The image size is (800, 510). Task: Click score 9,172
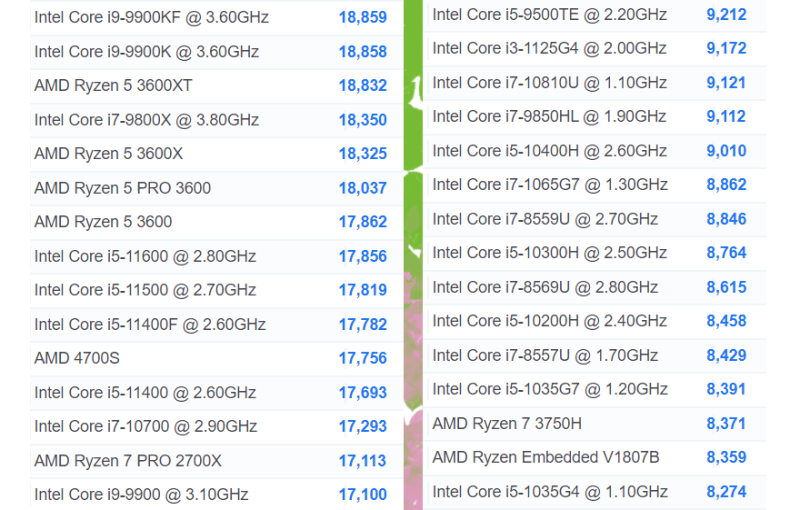pos(727,48)
